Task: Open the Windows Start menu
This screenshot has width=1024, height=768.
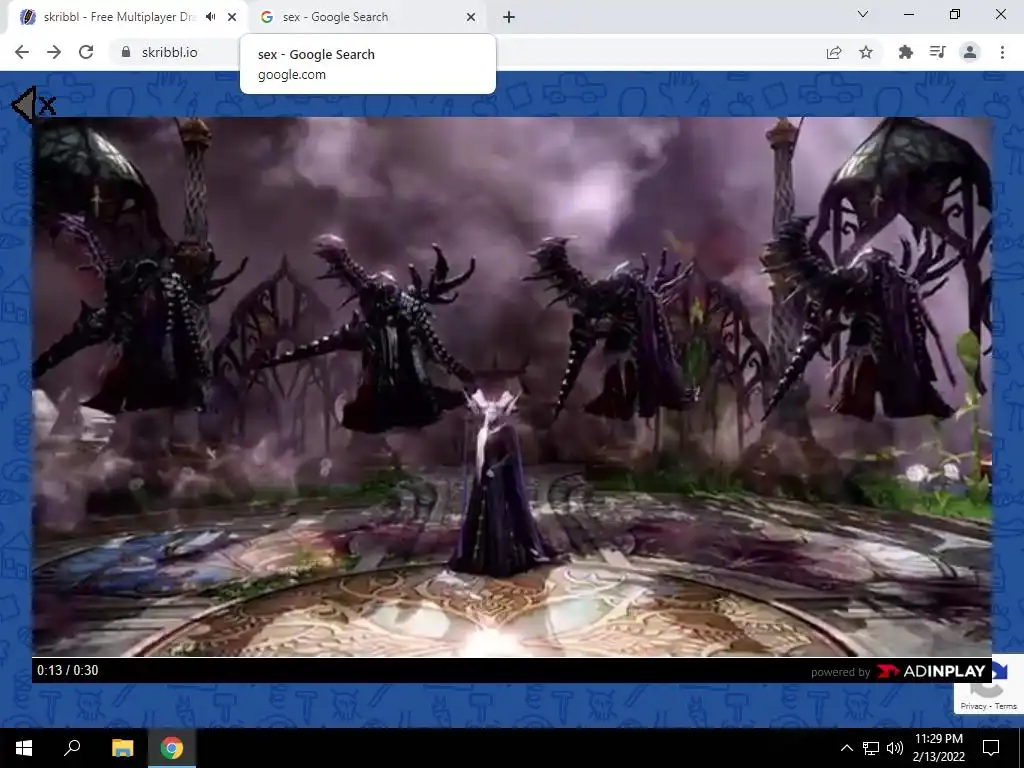Action: (x=24, y=748)
